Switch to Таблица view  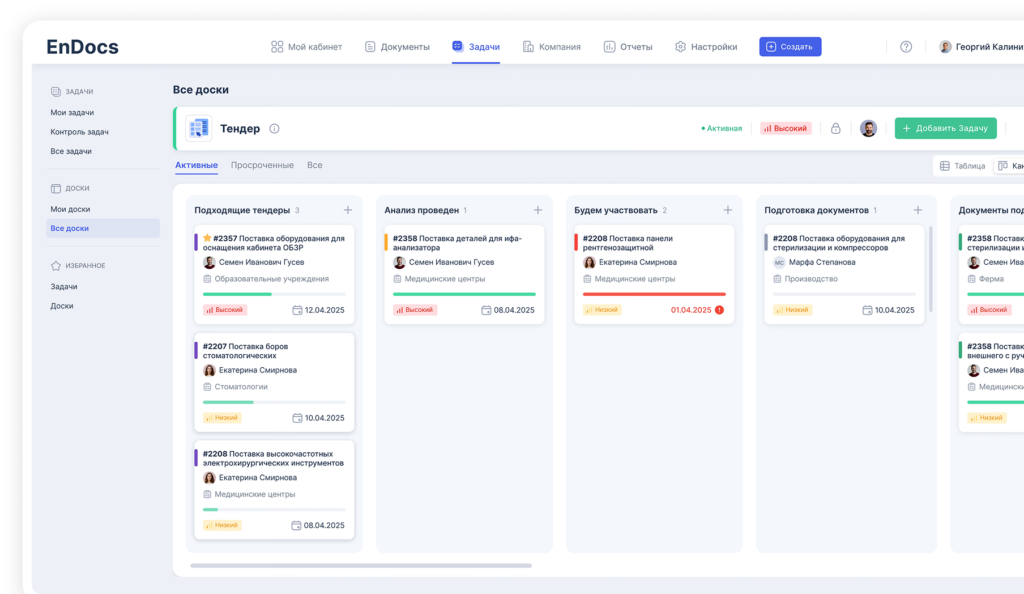coord(962,166)
